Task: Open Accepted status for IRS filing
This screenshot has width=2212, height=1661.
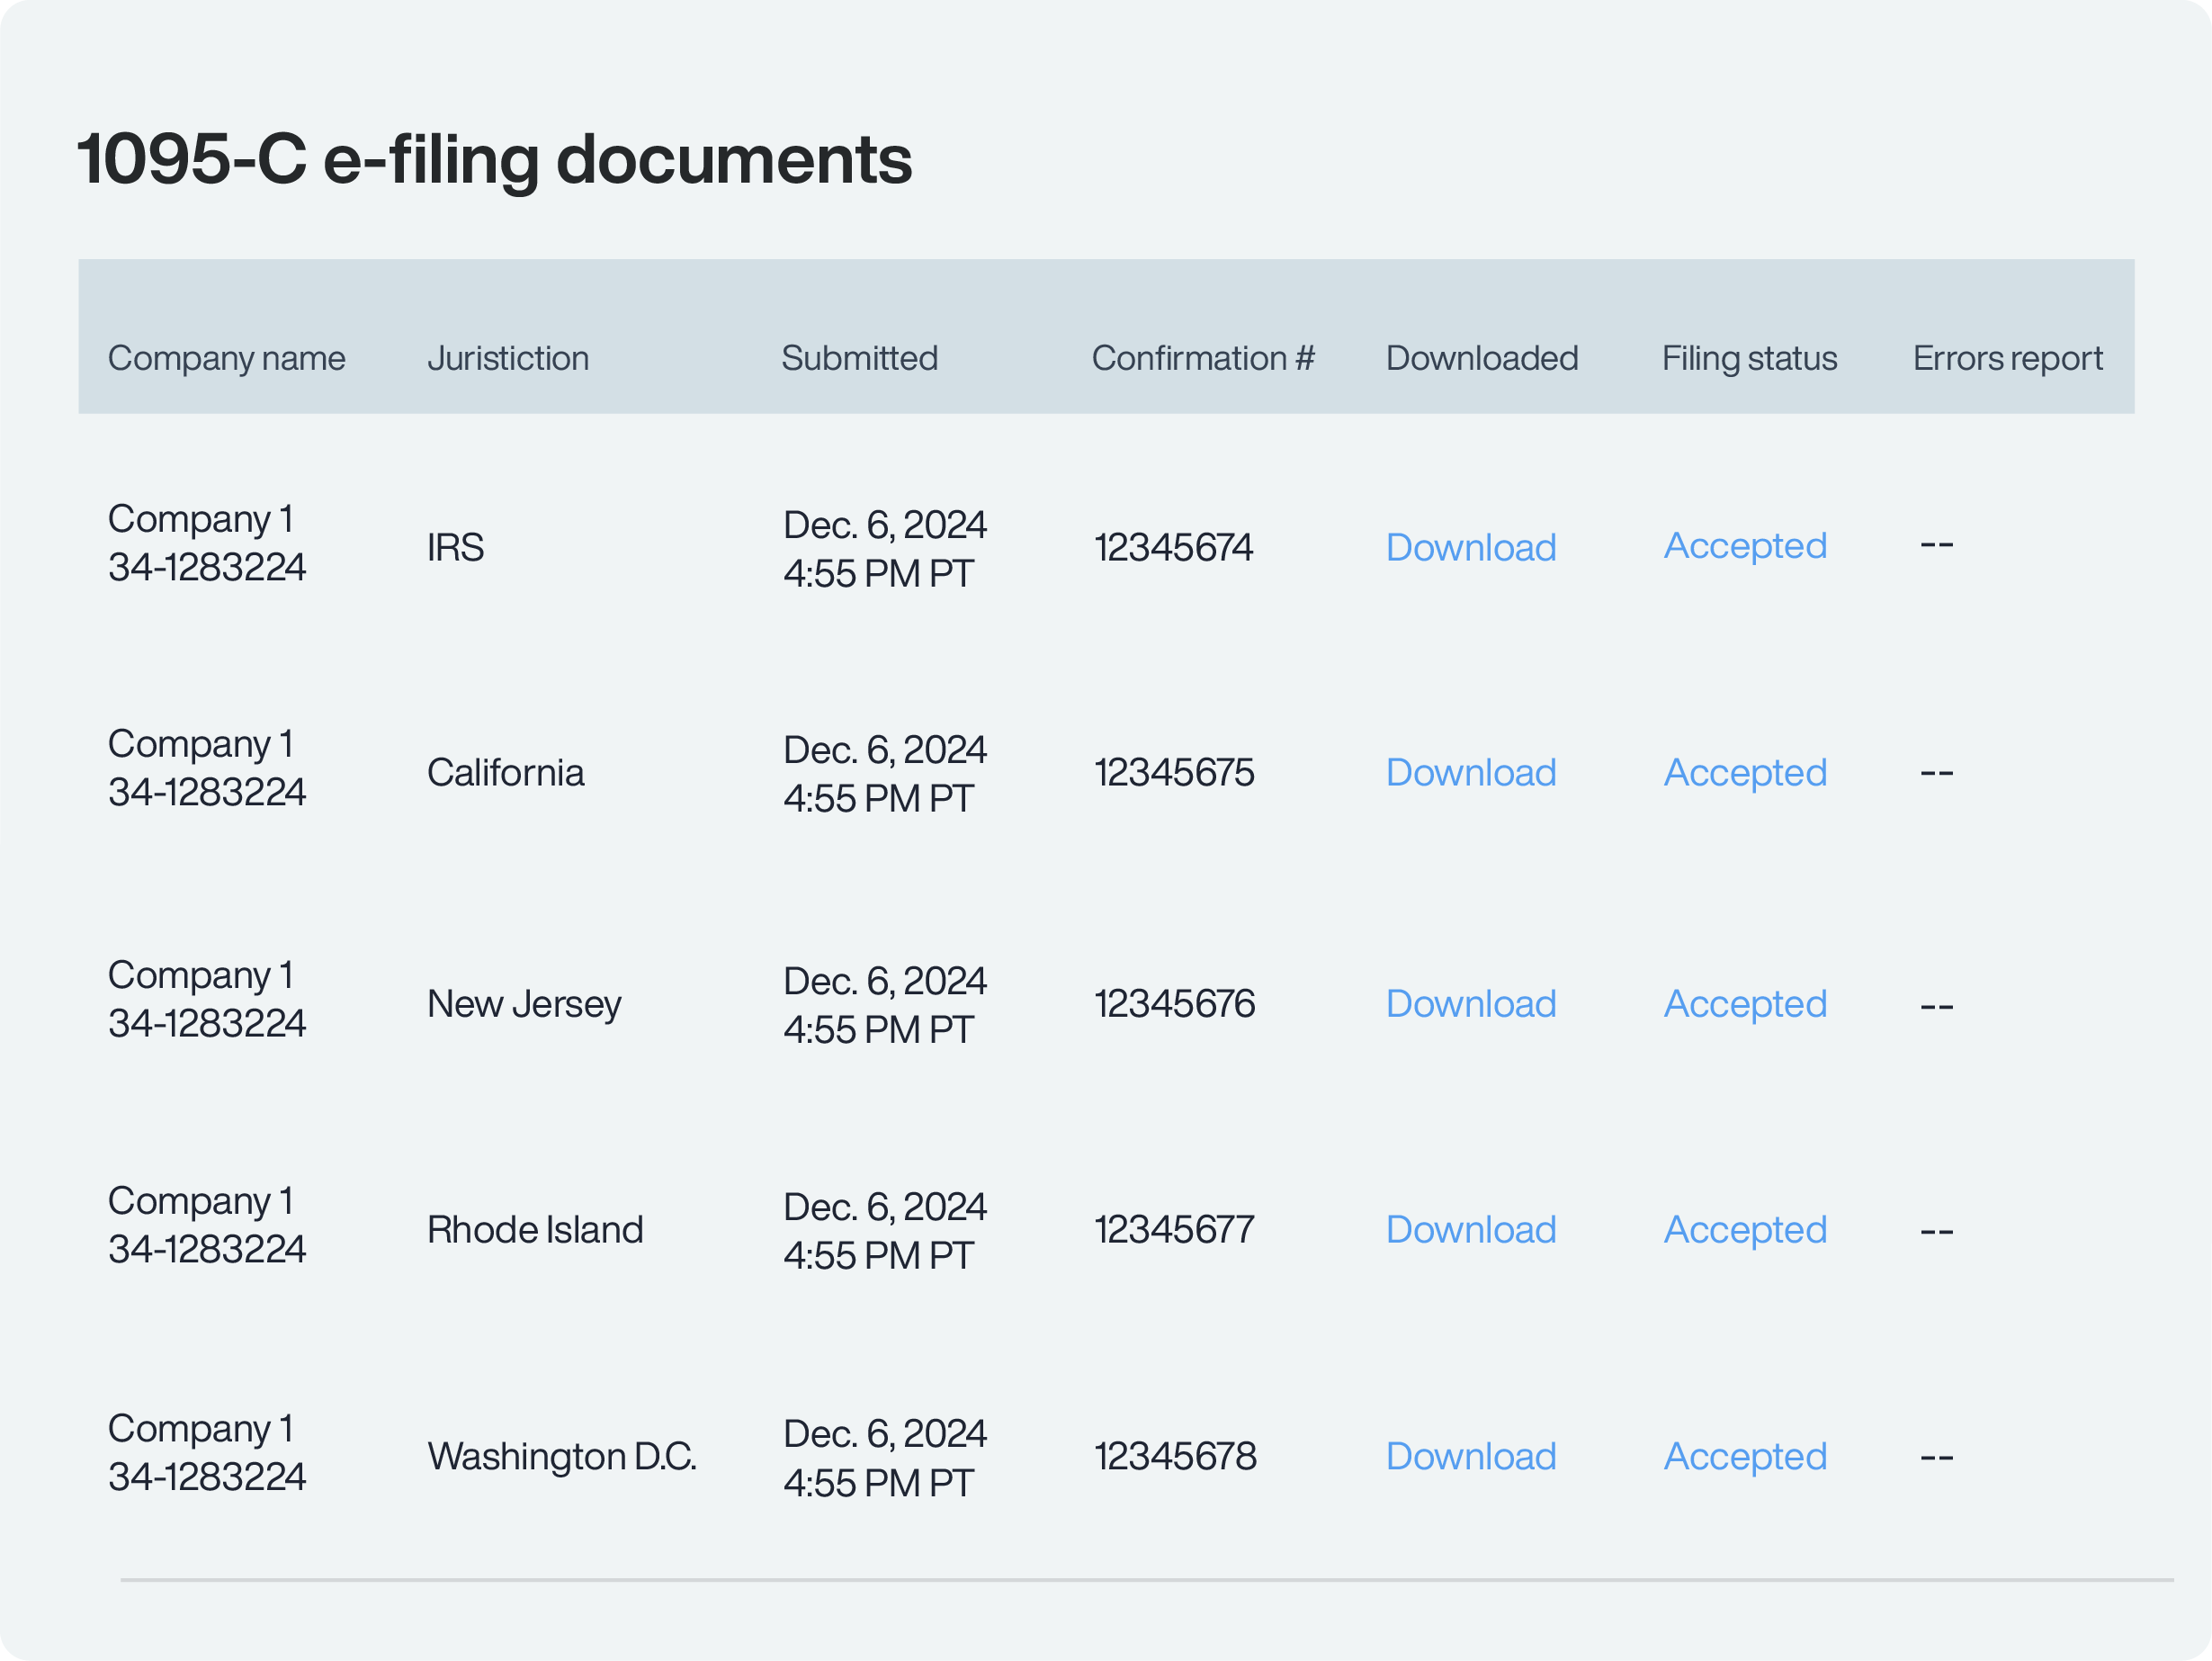Action: coord(1744,546)
